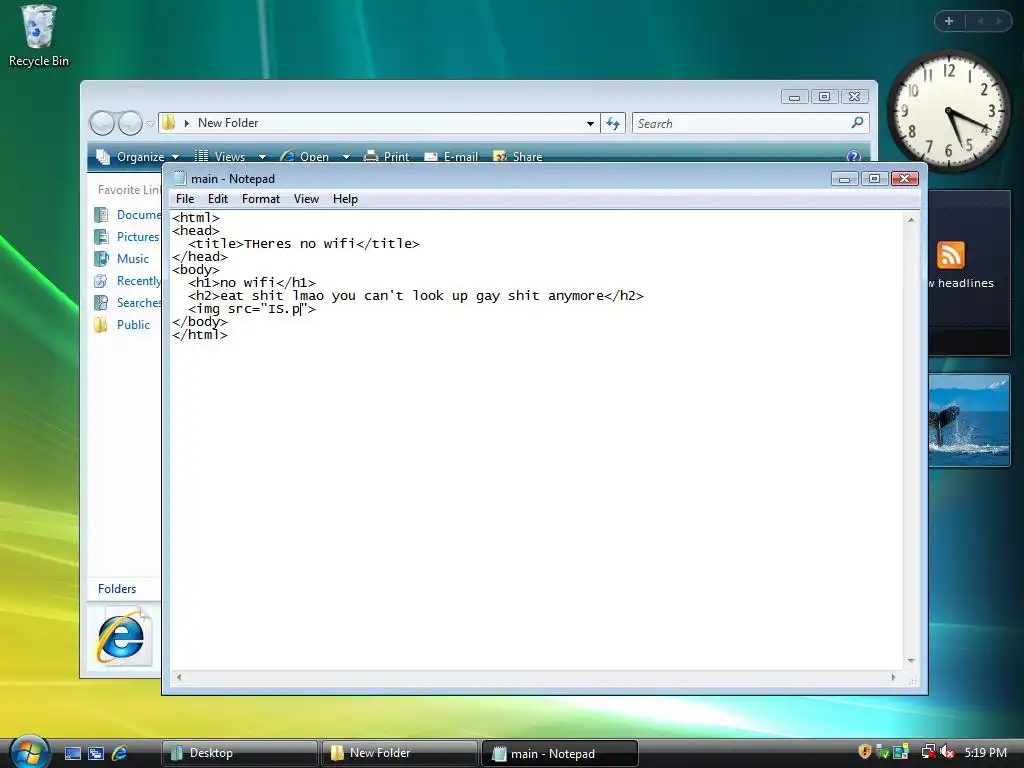Open the Notepad Format menu

(261, 199)
